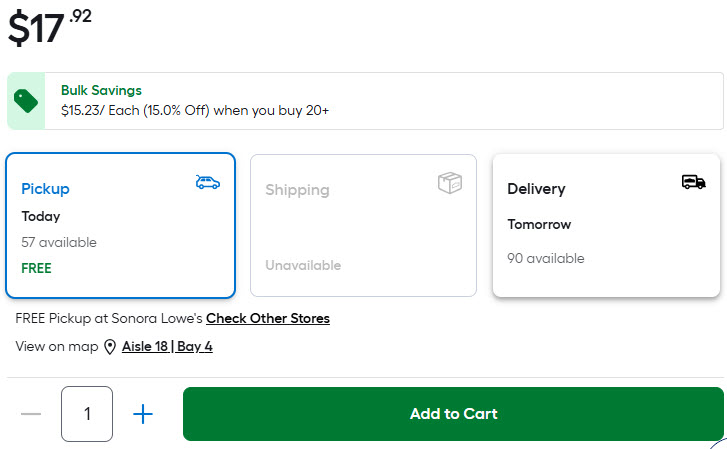
Task: Click the box icon on Shipping card
Action: [450, 183]
